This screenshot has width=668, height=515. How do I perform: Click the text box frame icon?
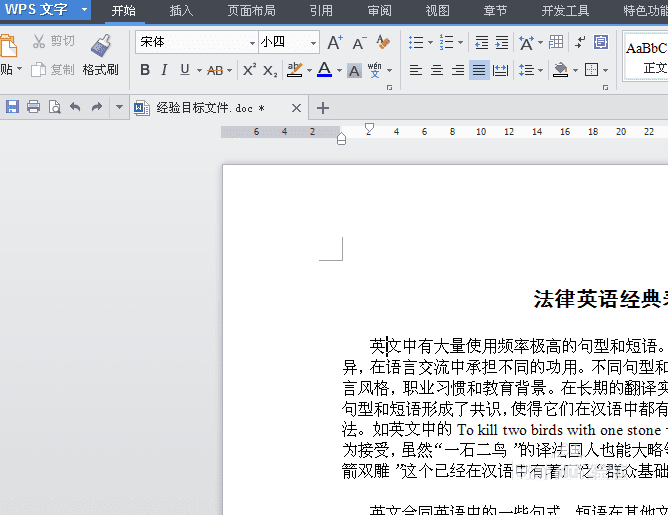[601, 42]
